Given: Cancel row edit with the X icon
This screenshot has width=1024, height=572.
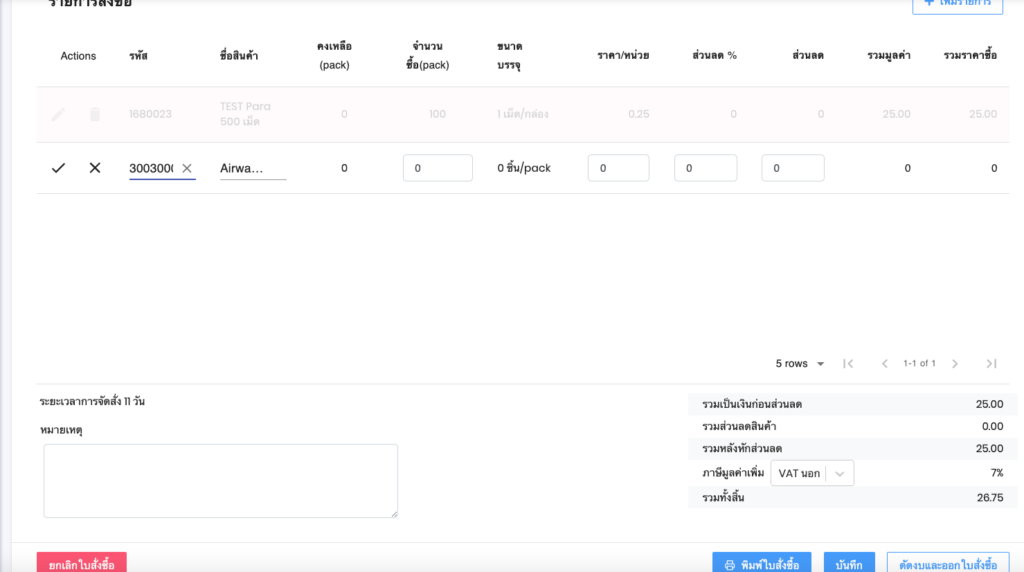Looking at the screenshot, I should click(x=95, y=168).
